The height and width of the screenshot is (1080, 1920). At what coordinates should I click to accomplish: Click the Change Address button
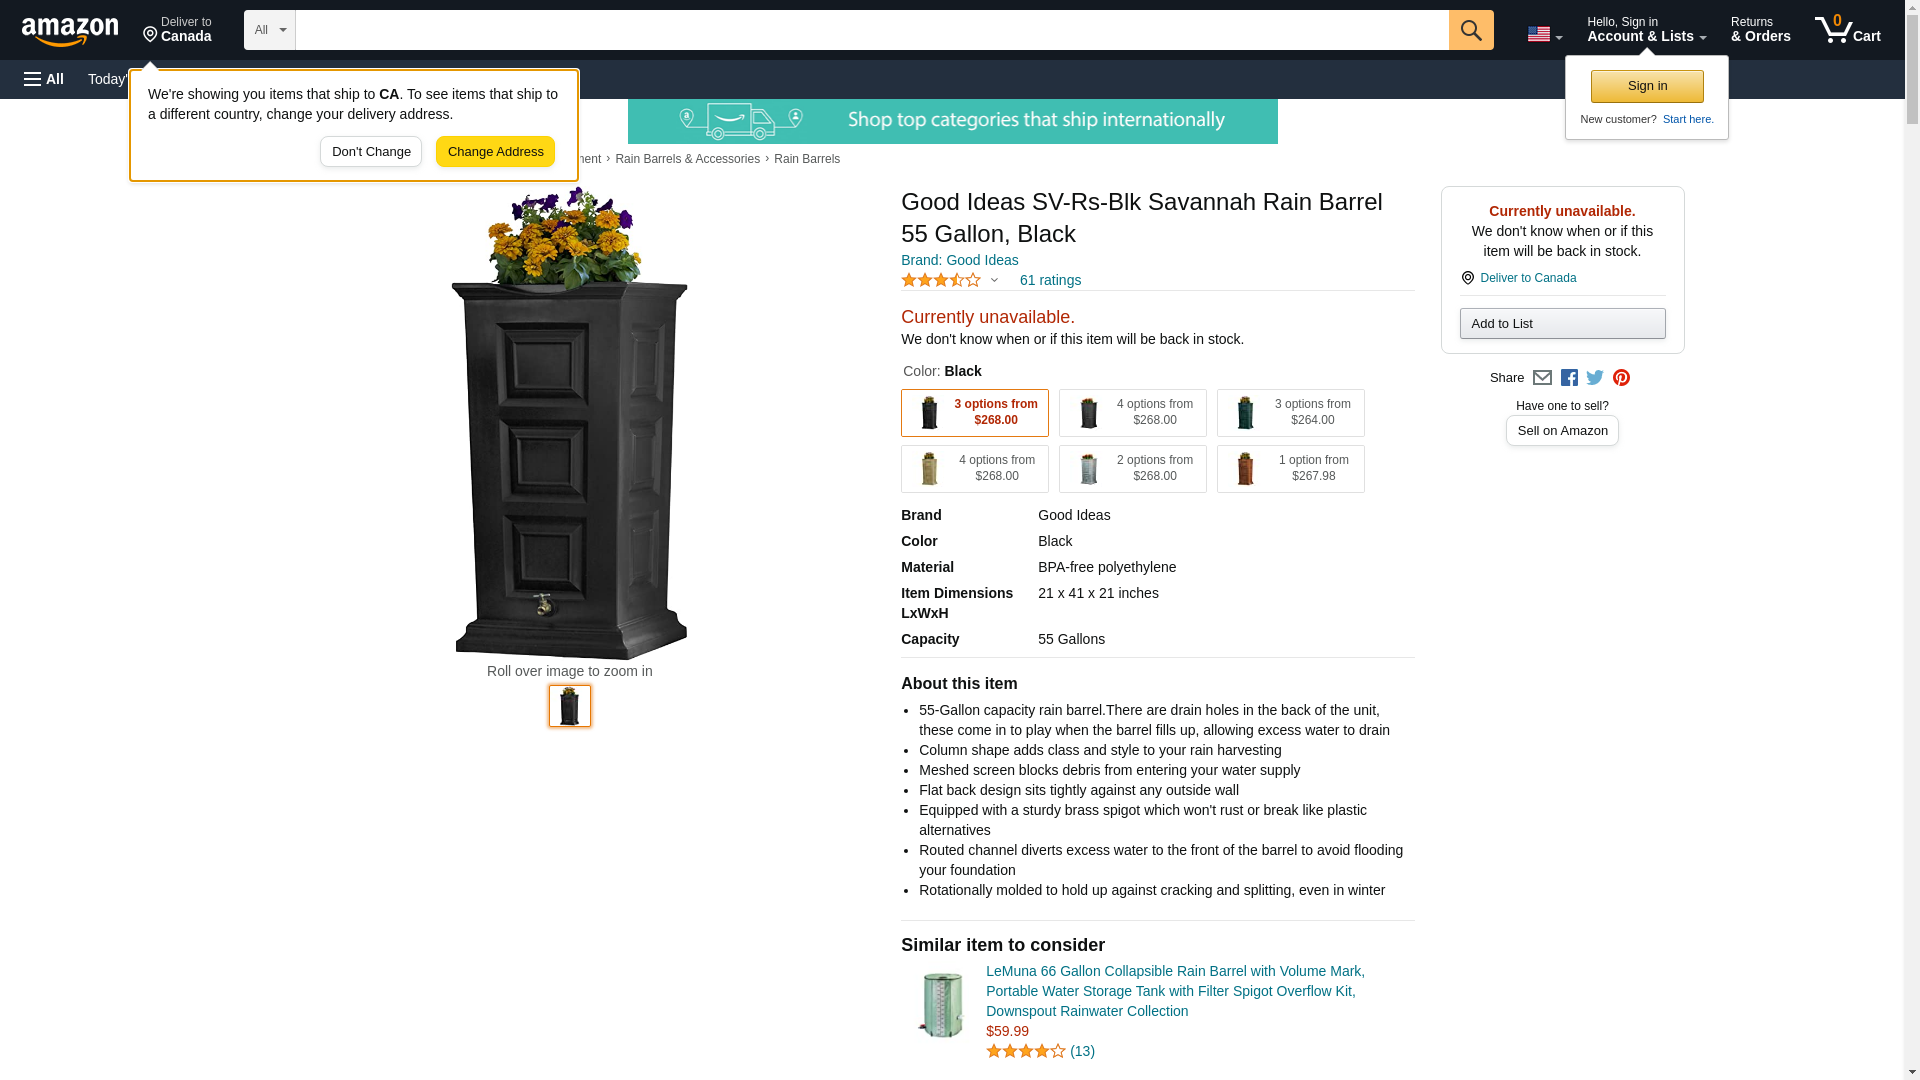click(x=495, y=152)
